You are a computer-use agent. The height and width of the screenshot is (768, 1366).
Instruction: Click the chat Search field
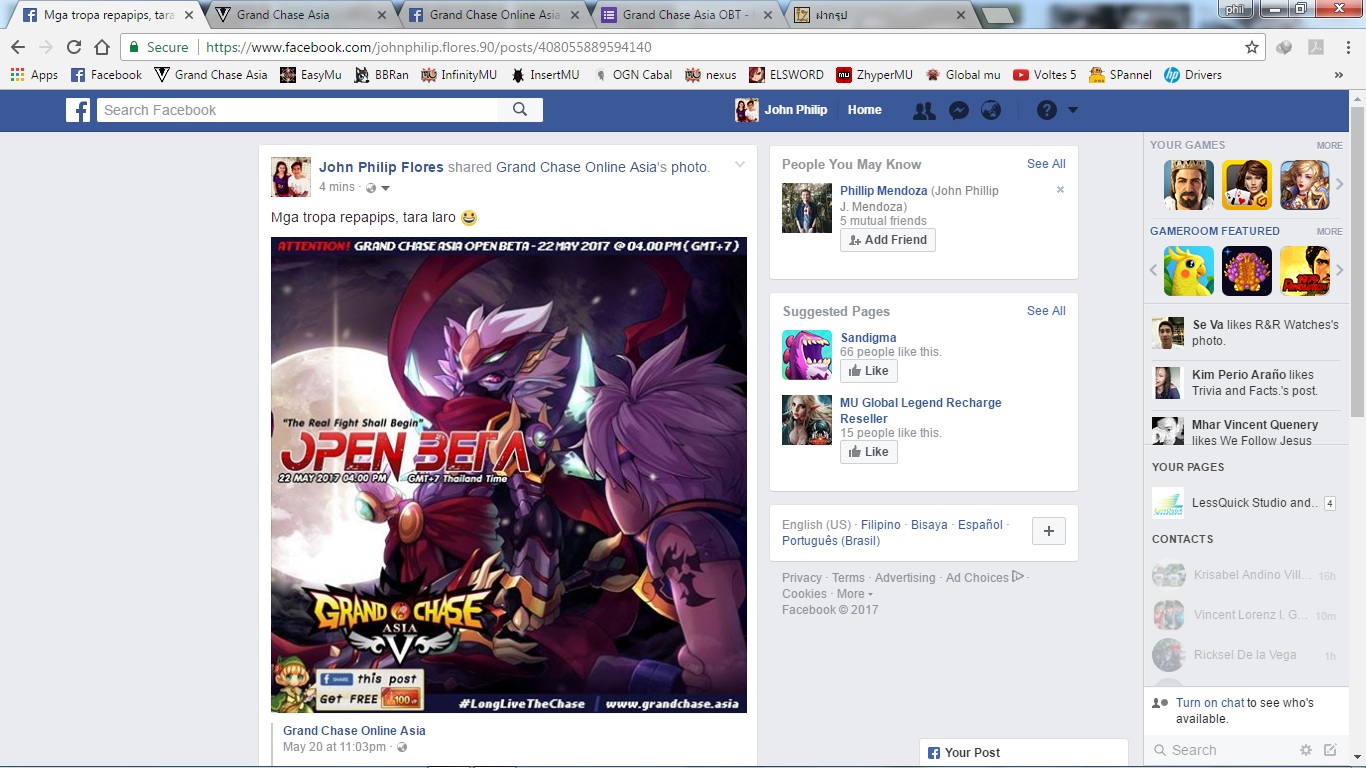pos(1222,750)
